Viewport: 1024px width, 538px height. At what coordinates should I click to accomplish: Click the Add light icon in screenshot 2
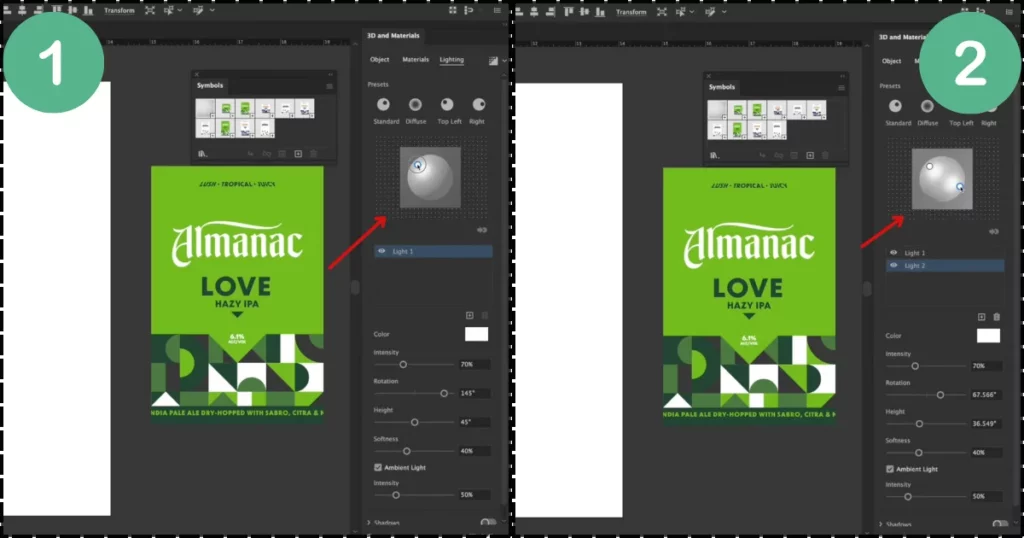pos(982,317)
